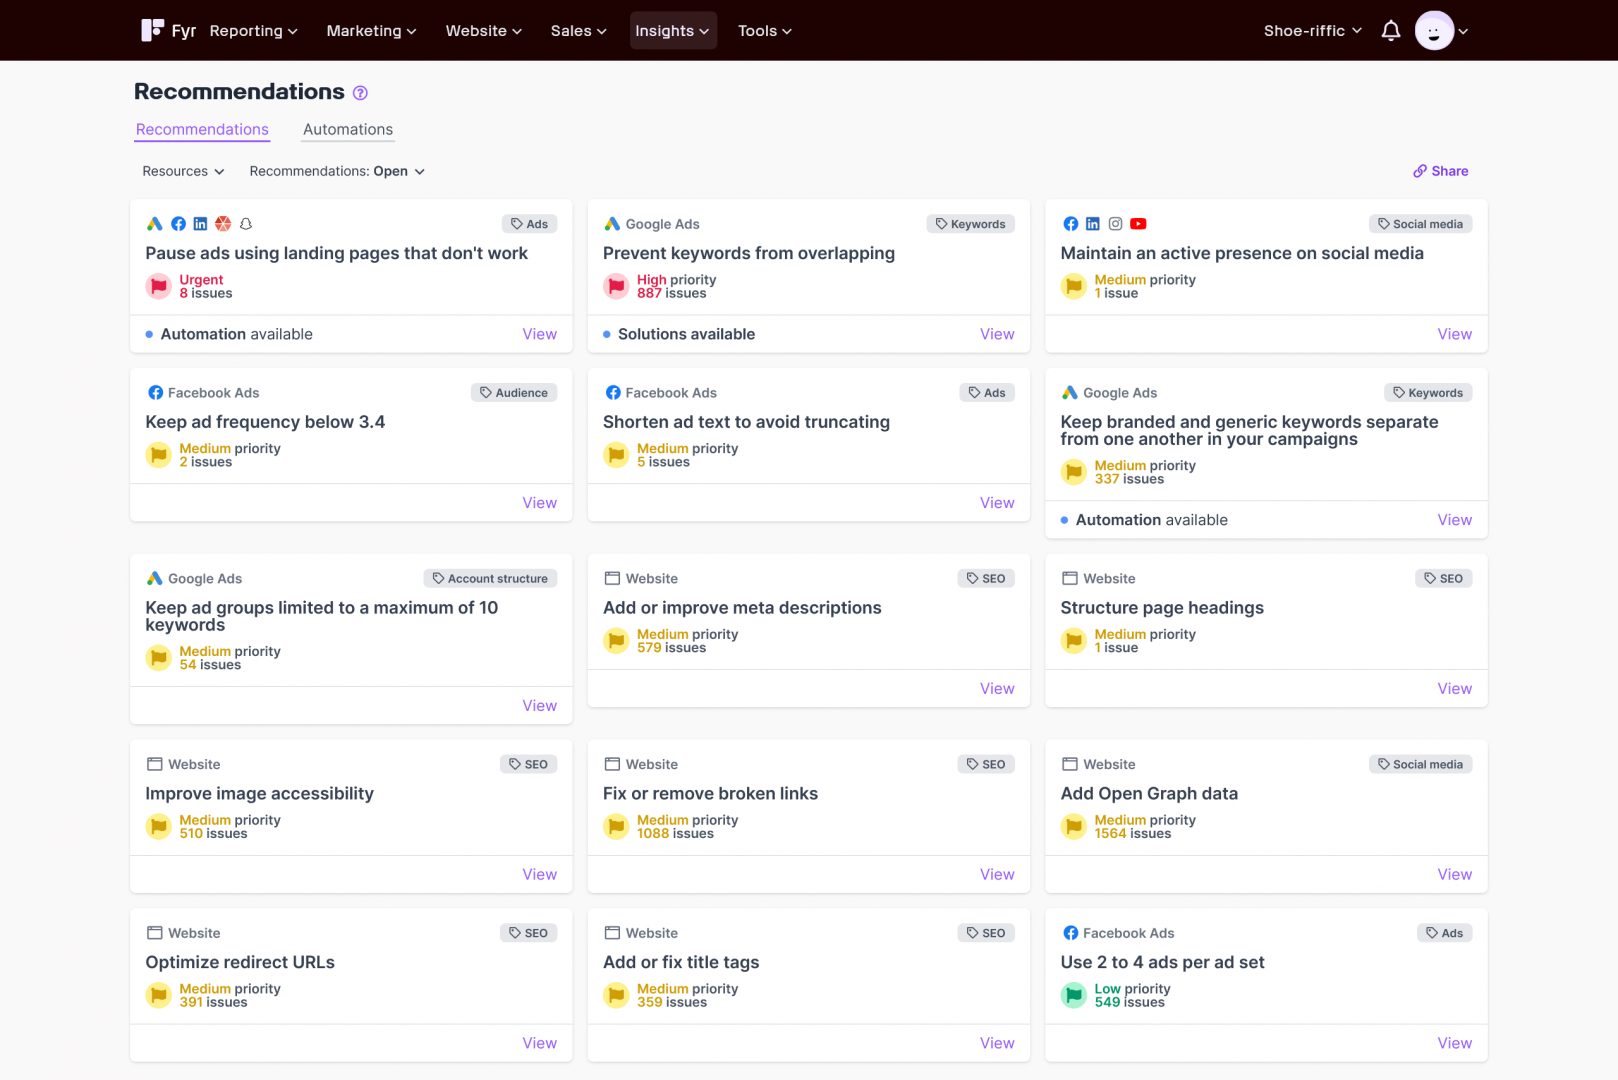
Task: Open the Recommendations: Open status dropdown
Action: click(337, 171)
